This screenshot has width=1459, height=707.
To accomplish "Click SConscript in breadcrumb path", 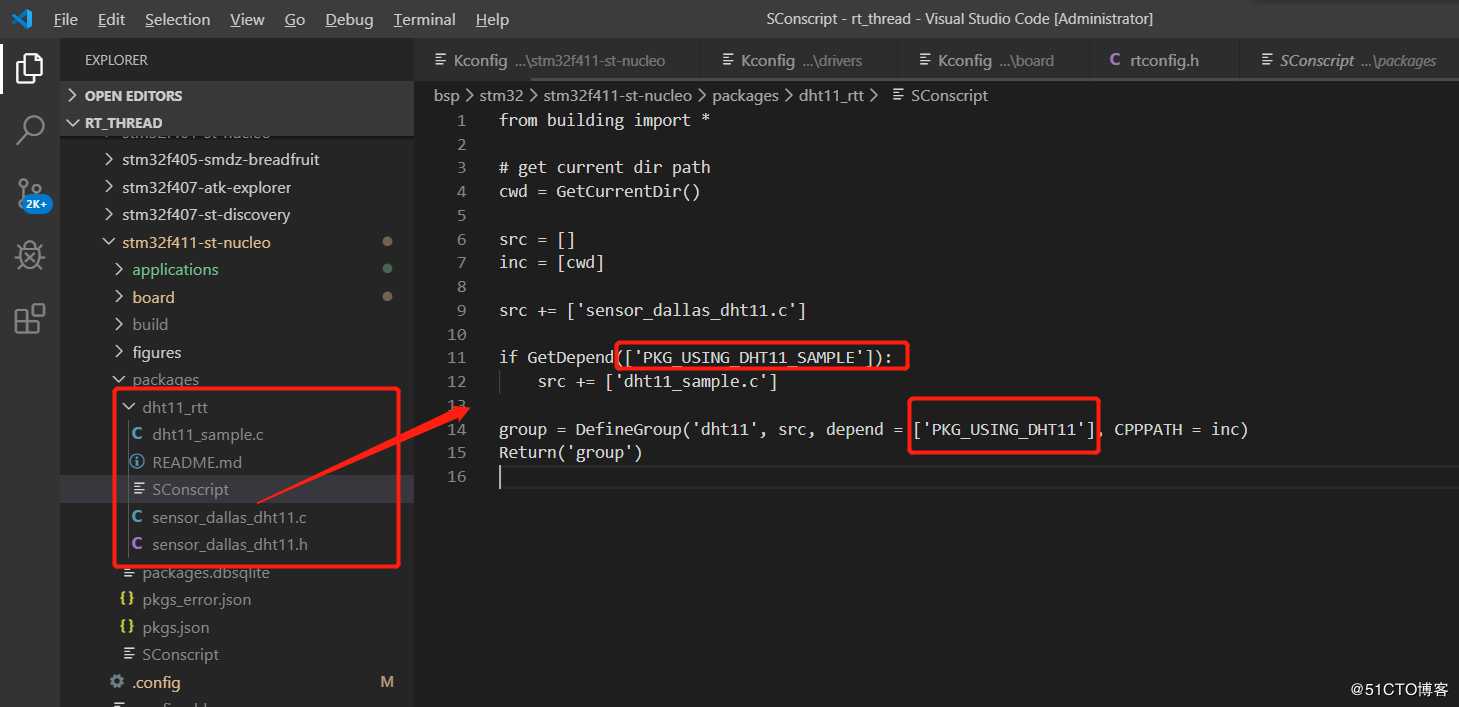I will pos(948,96).
